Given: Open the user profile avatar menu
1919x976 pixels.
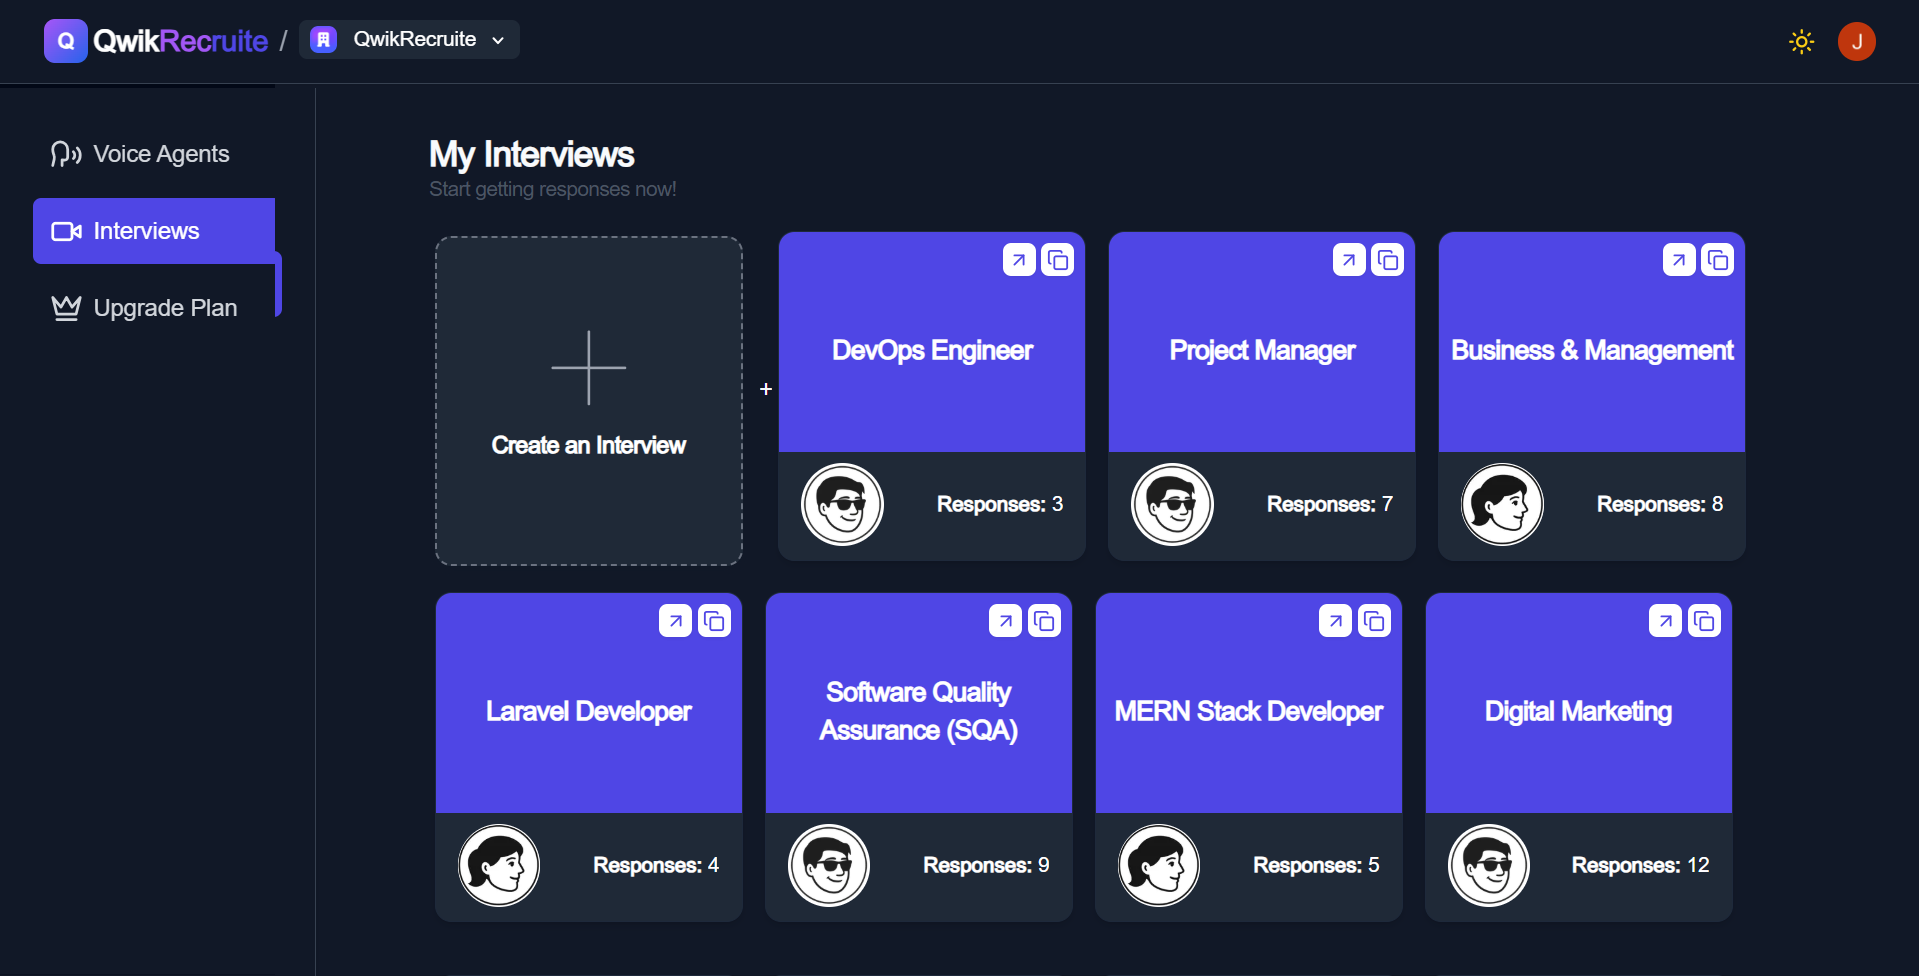Looking at the screenshot, I should 1856,42.
